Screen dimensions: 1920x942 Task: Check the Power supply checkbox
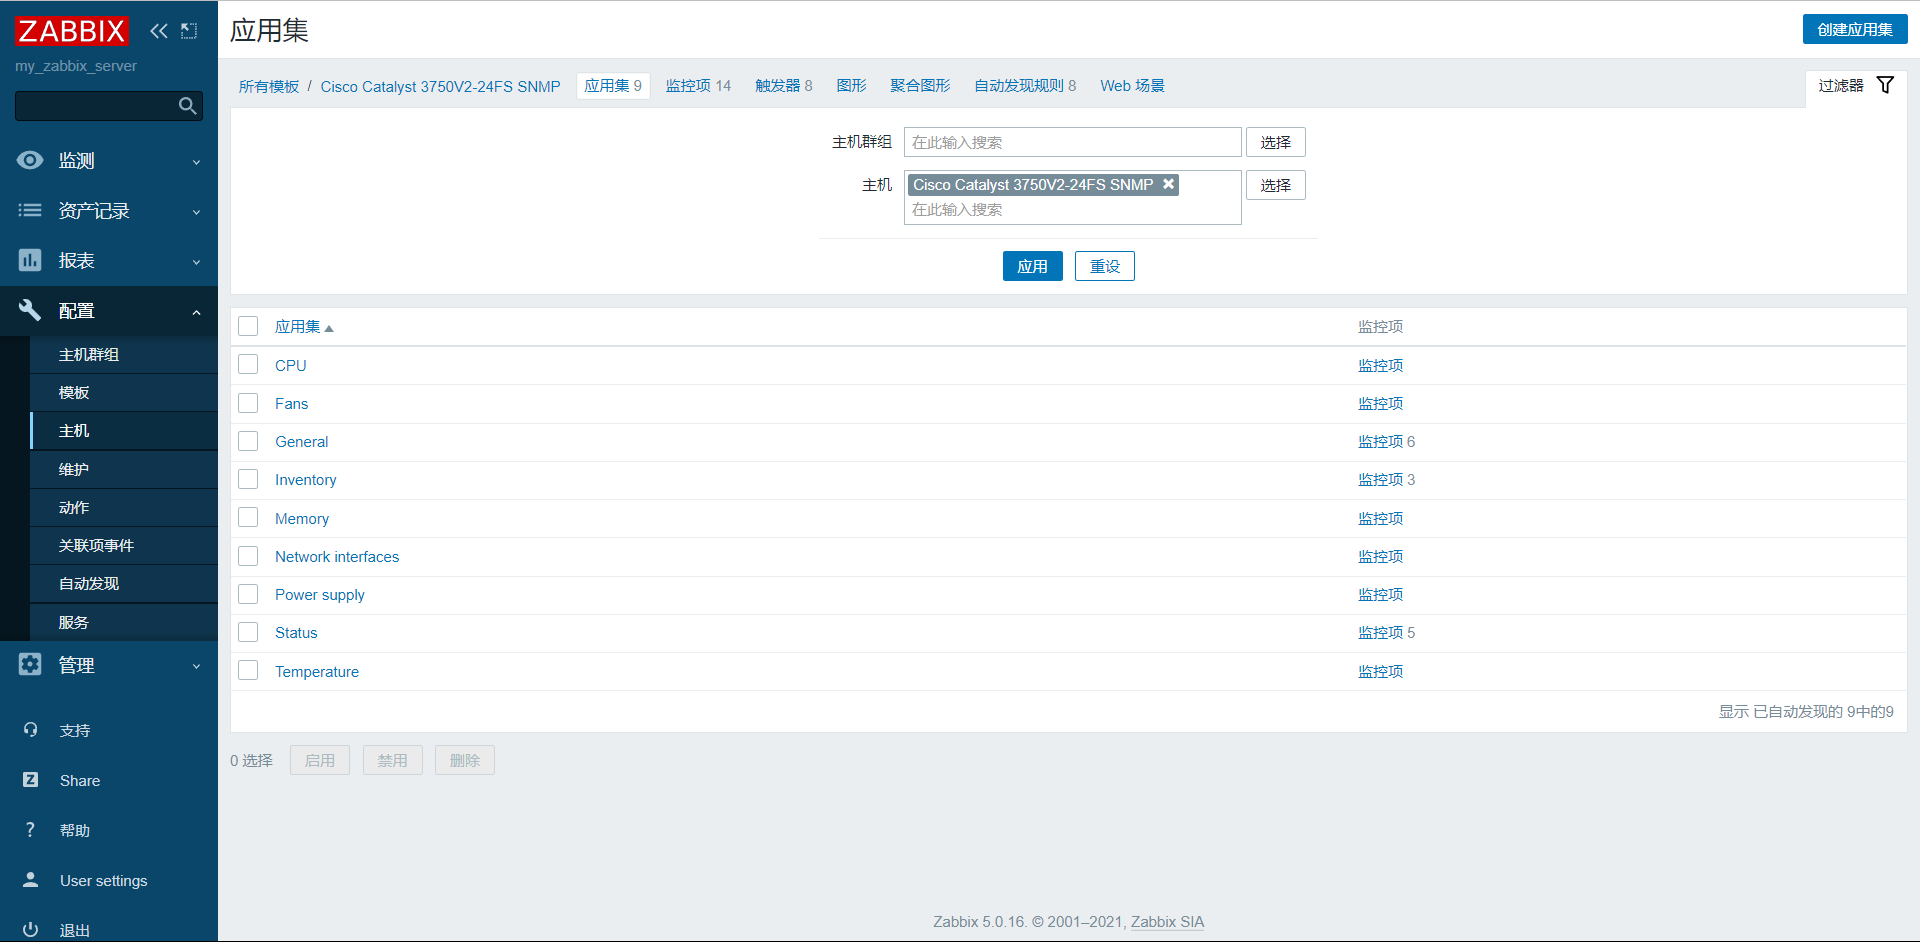tap(248, 594)
